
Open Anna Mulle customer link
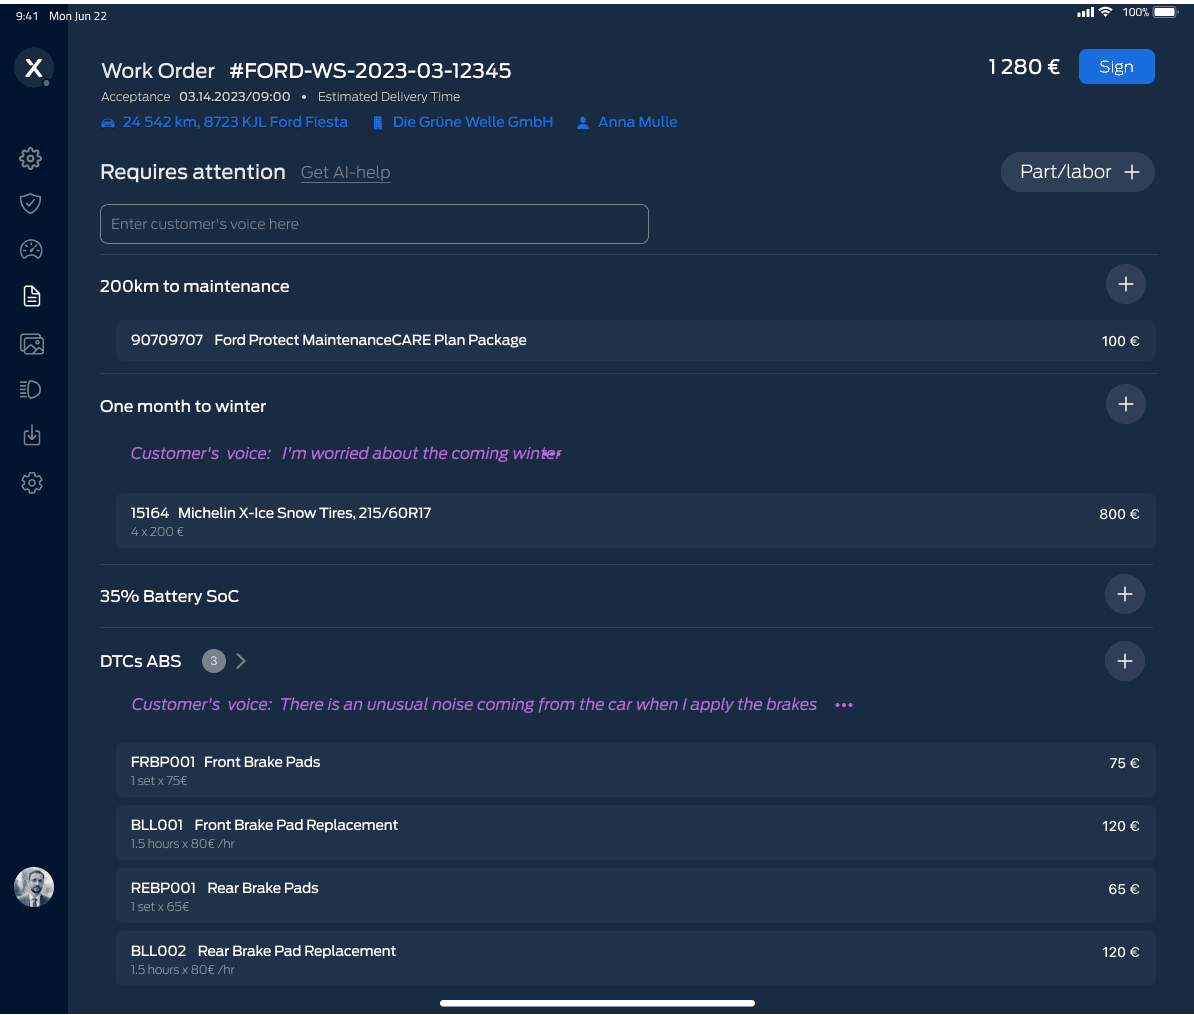coord(637,122)
